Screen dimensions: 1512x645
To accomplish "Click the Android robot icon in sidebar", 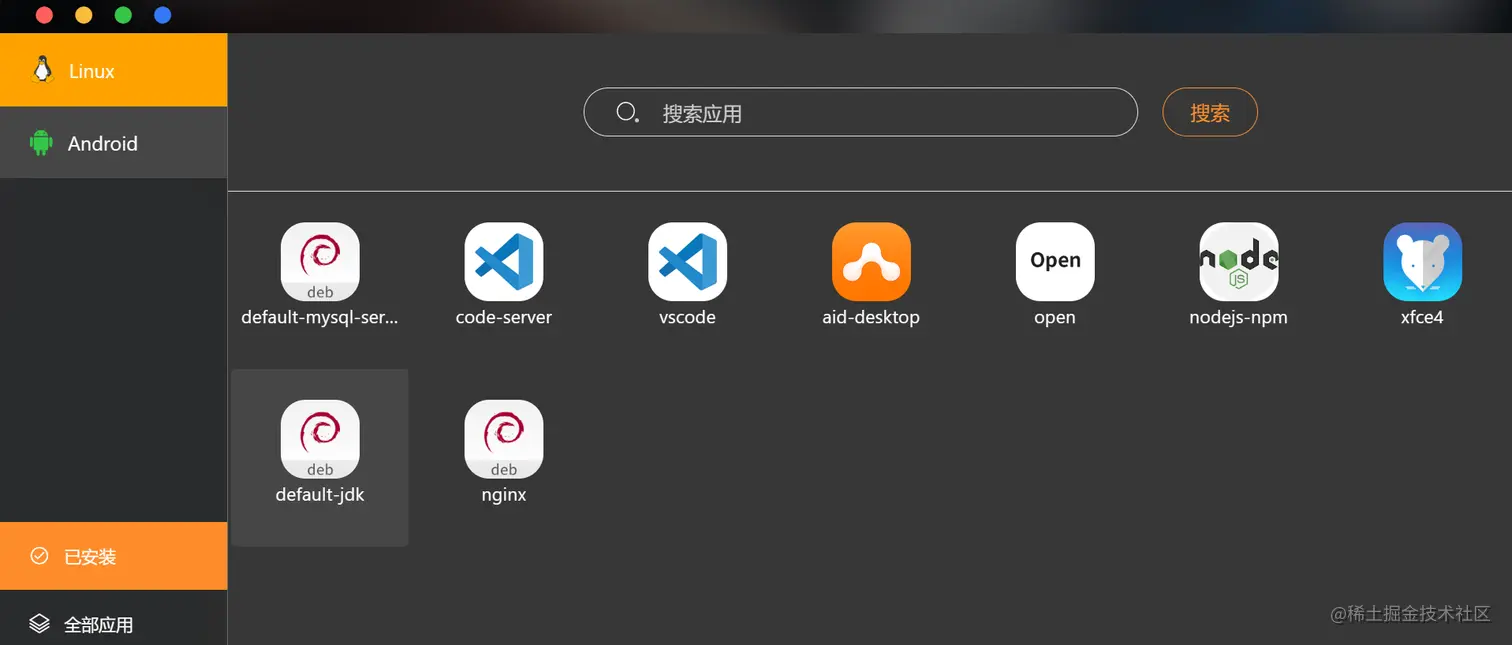I will tap(41, 143).
